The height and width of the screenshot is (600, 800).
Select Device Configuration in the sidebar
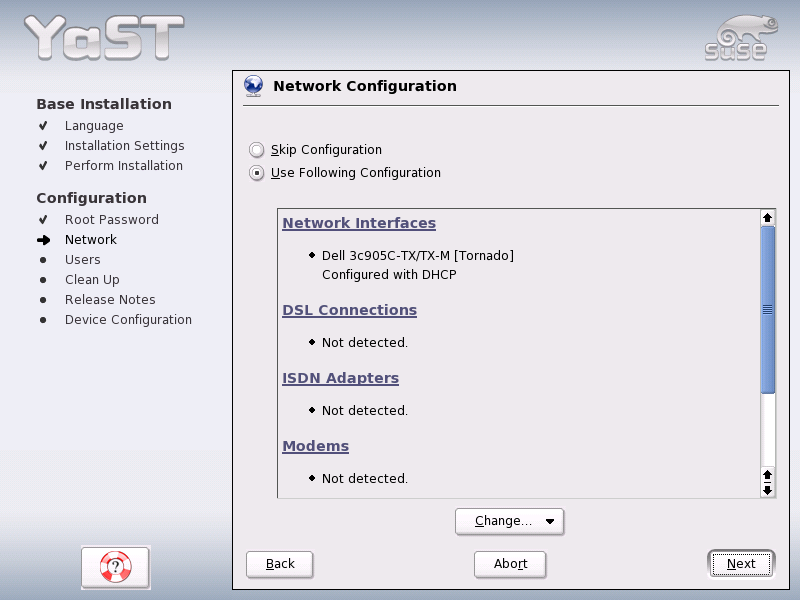(127, 319)
